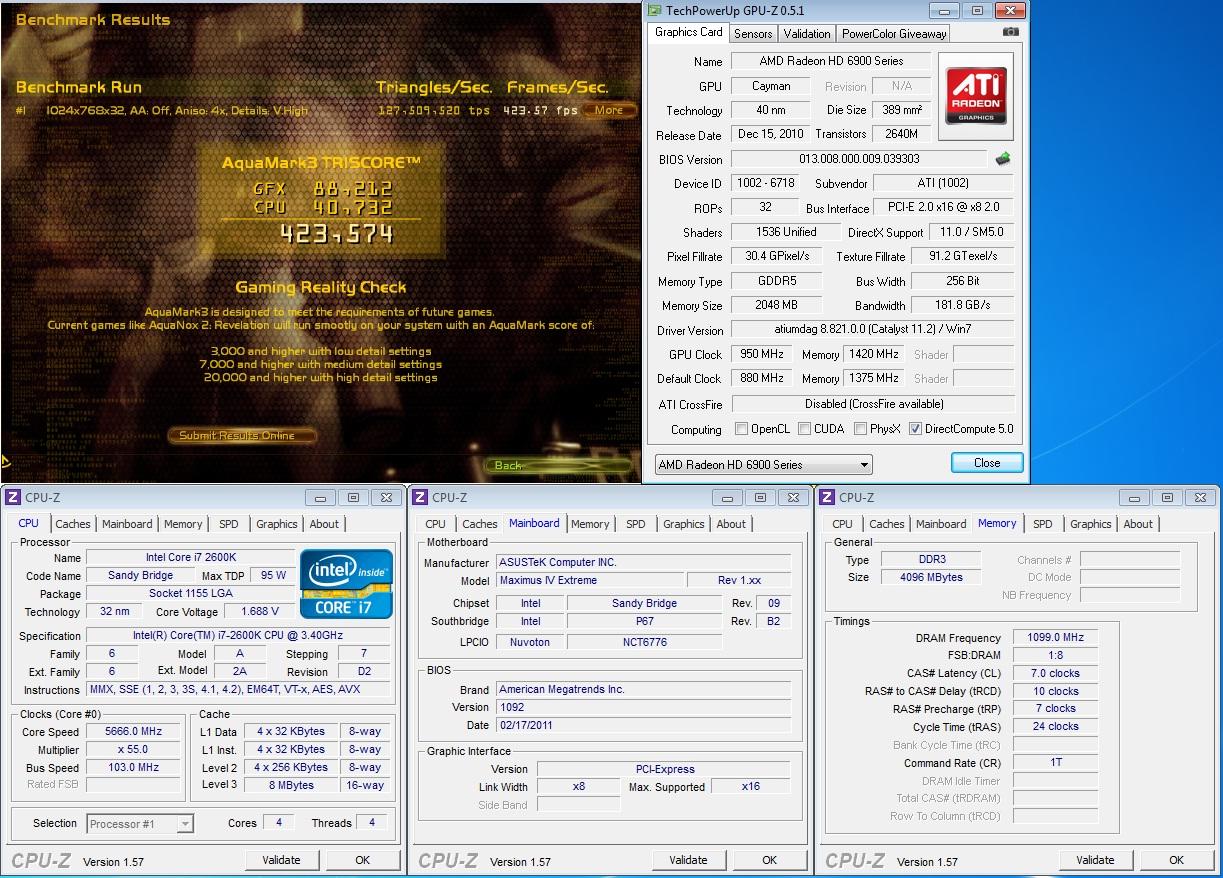Click the ATI CrossFire Disabled field
The width and height of the screenshot is (1223, 878).
pos(873,404)
